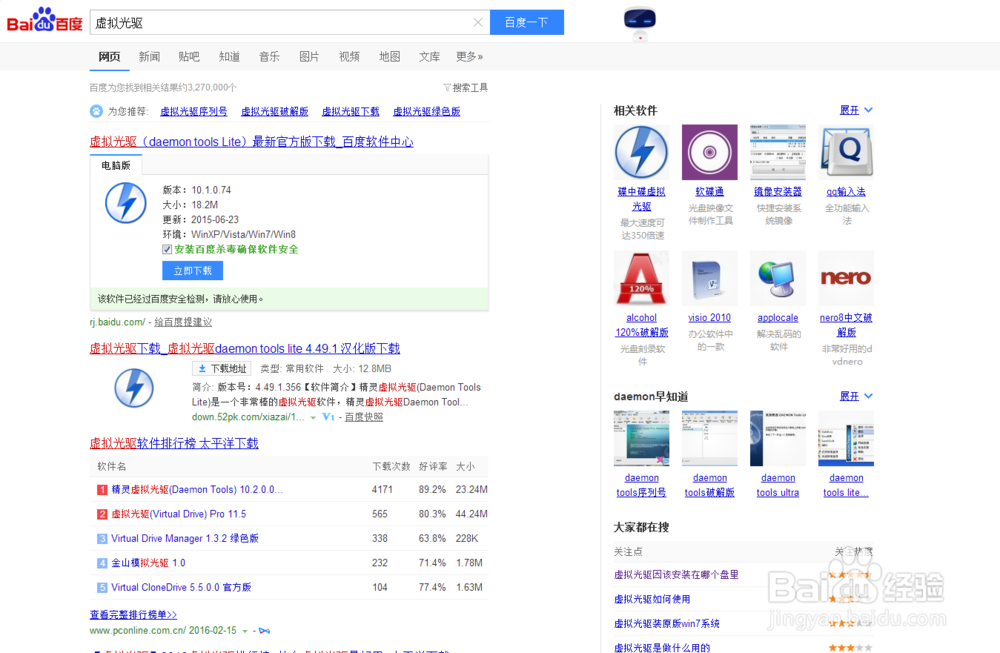Click the 百度一下 search button
1000x653 pixels.
click(x=527, y=22)
